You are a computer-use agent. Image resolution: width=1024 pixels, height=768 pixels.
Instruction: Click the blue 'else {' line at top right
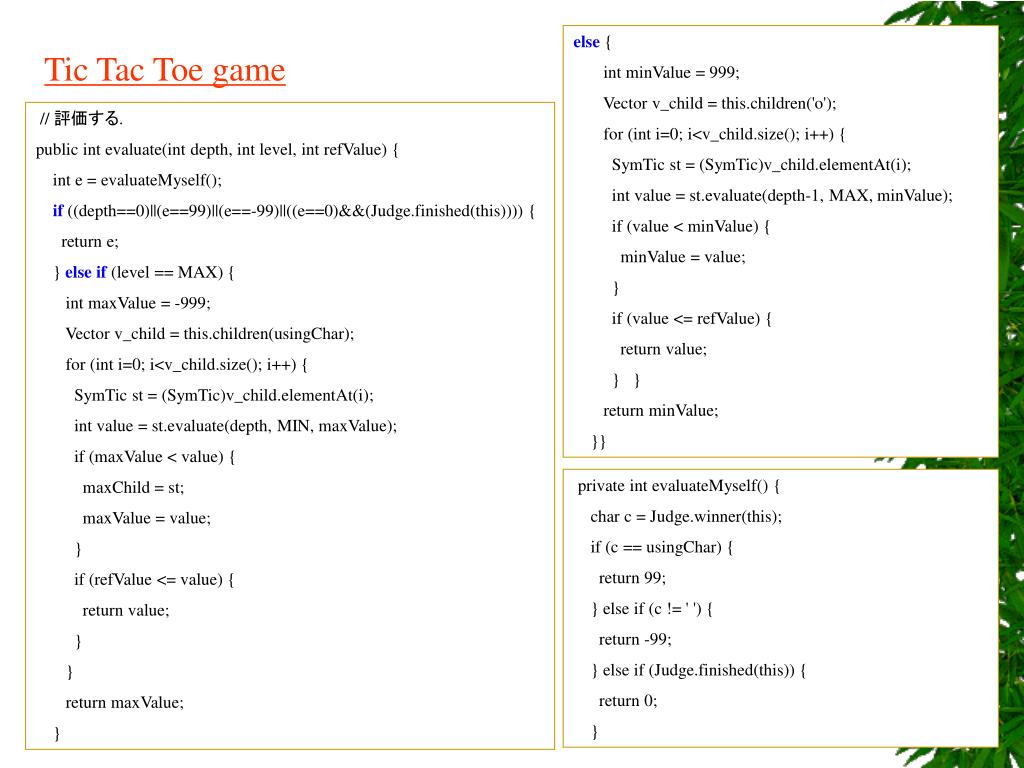click(x=592, y=42)
